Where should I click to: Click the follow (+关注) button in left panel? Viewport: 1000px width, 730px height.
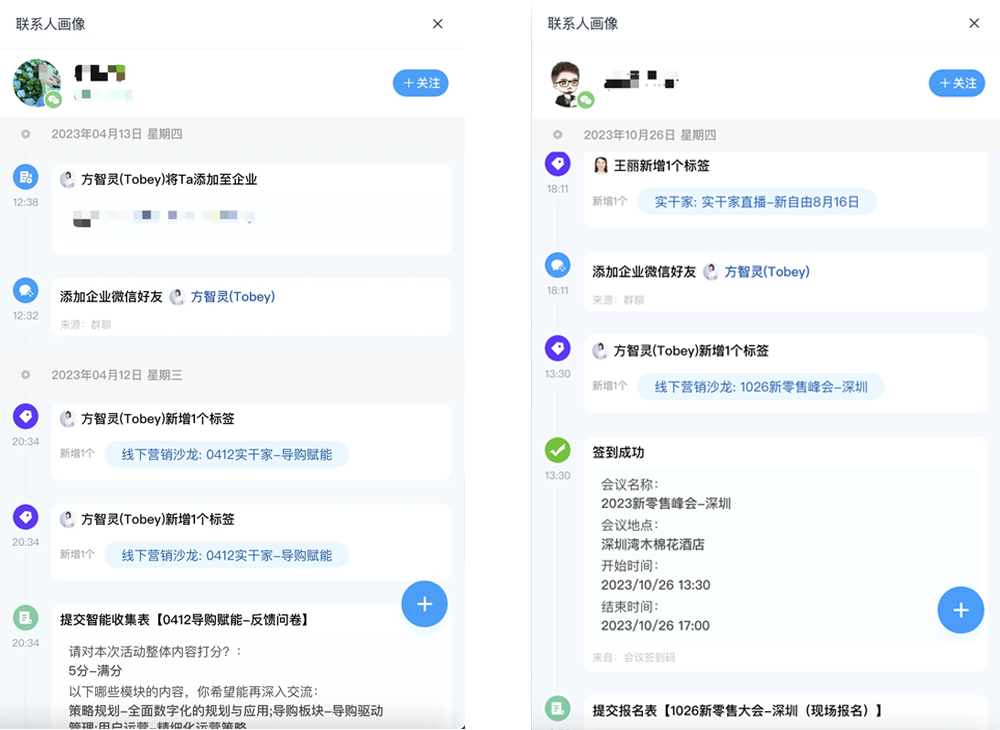pos(420,83)
